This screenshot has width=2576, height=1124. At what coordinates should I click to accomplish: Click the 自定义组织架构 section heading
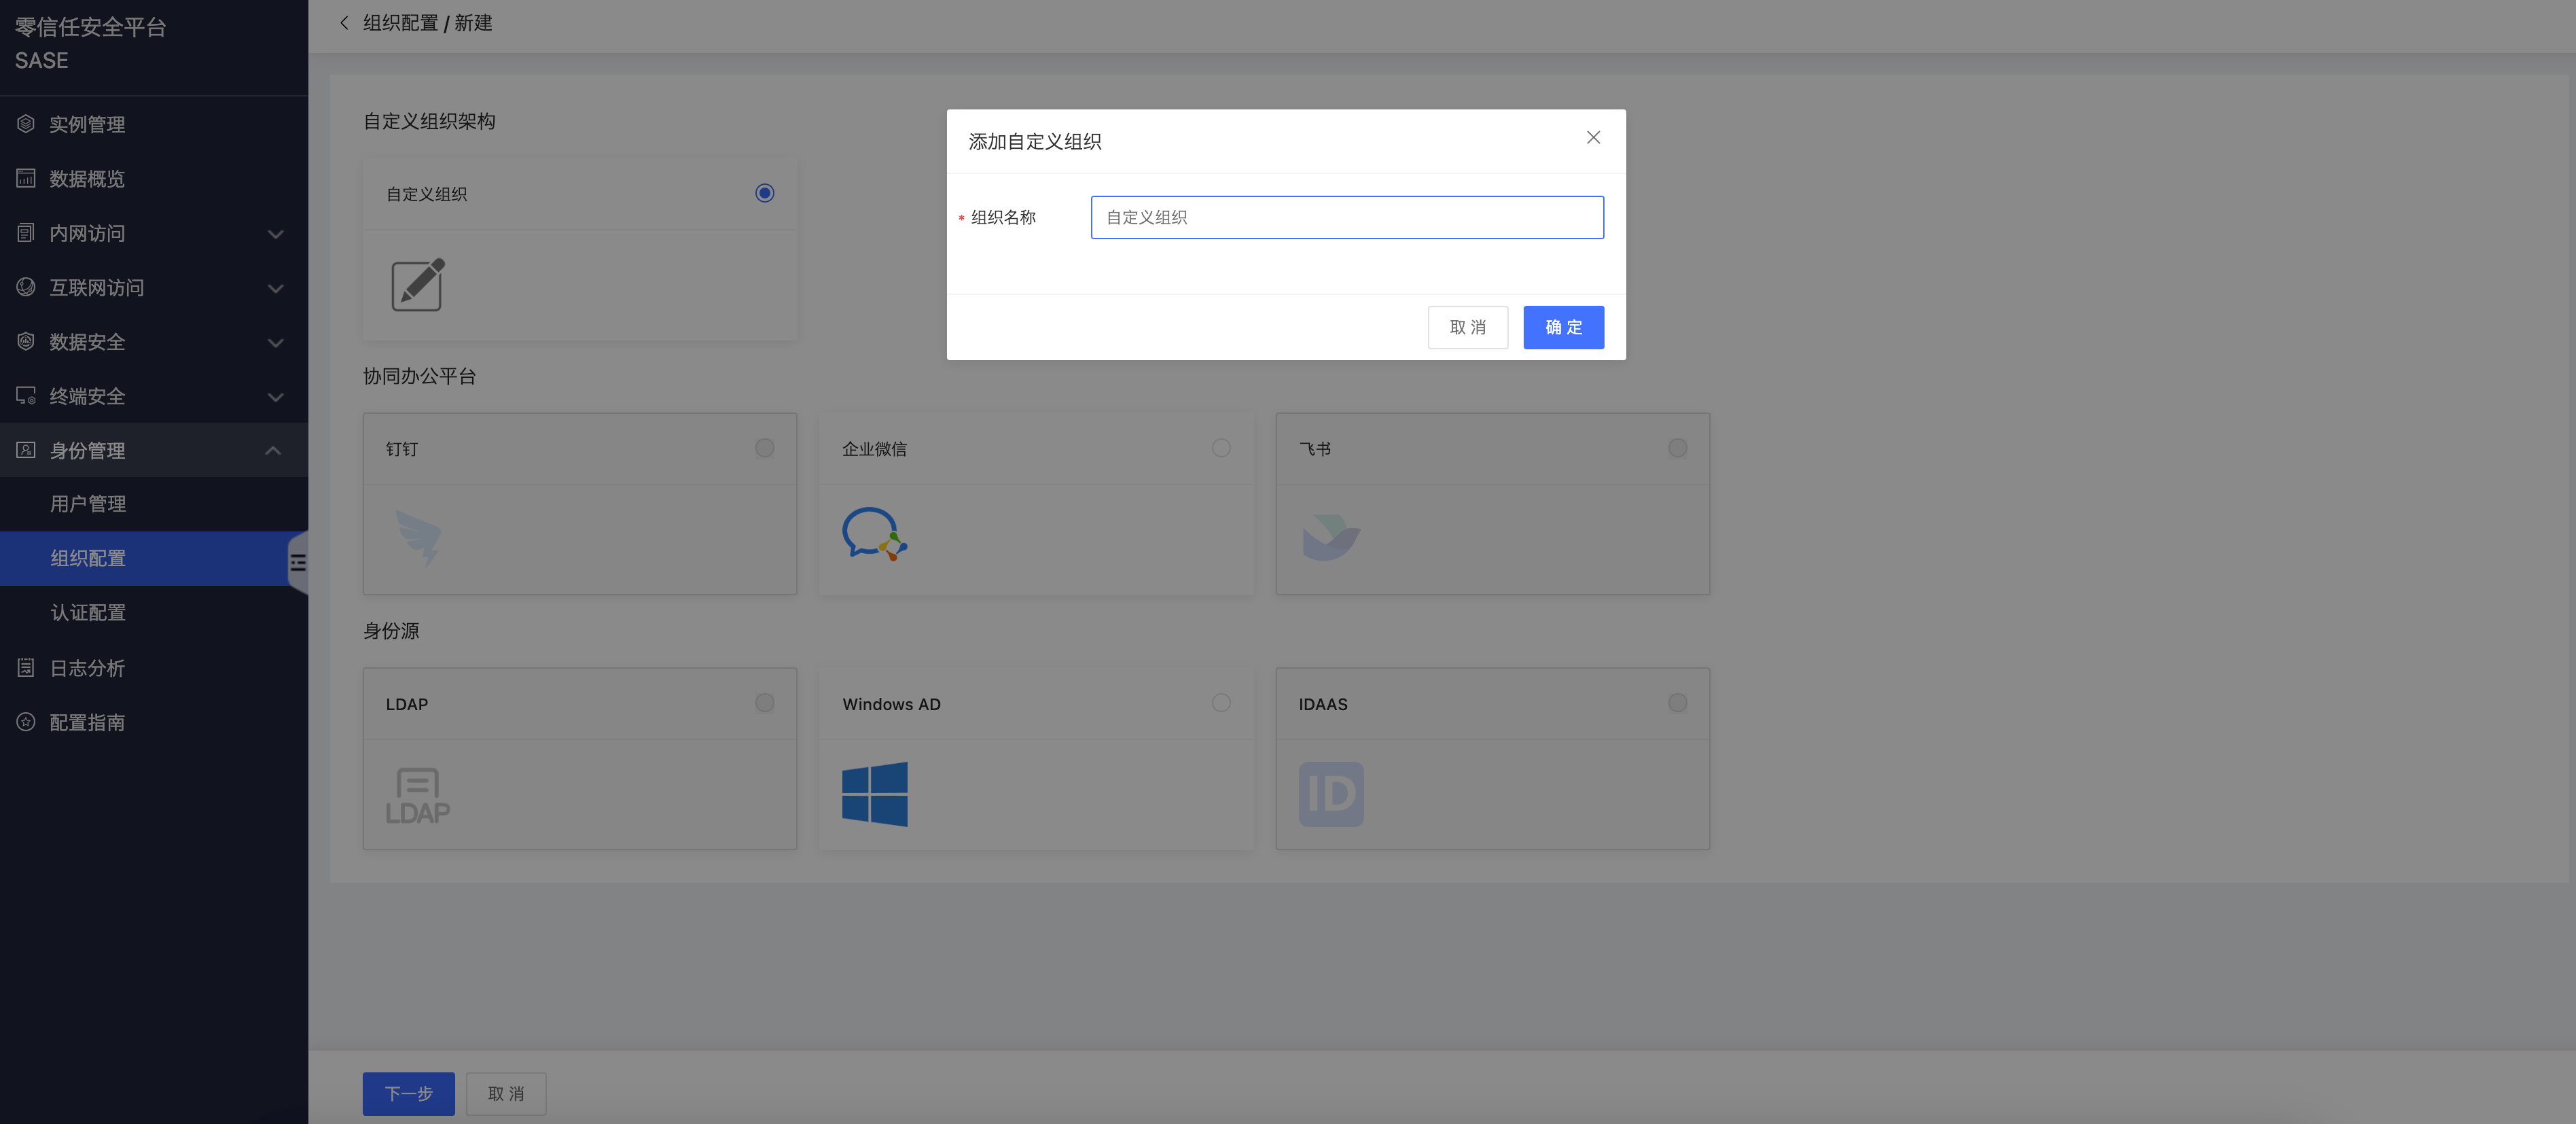pyautogui.click(x=429, y=121)
